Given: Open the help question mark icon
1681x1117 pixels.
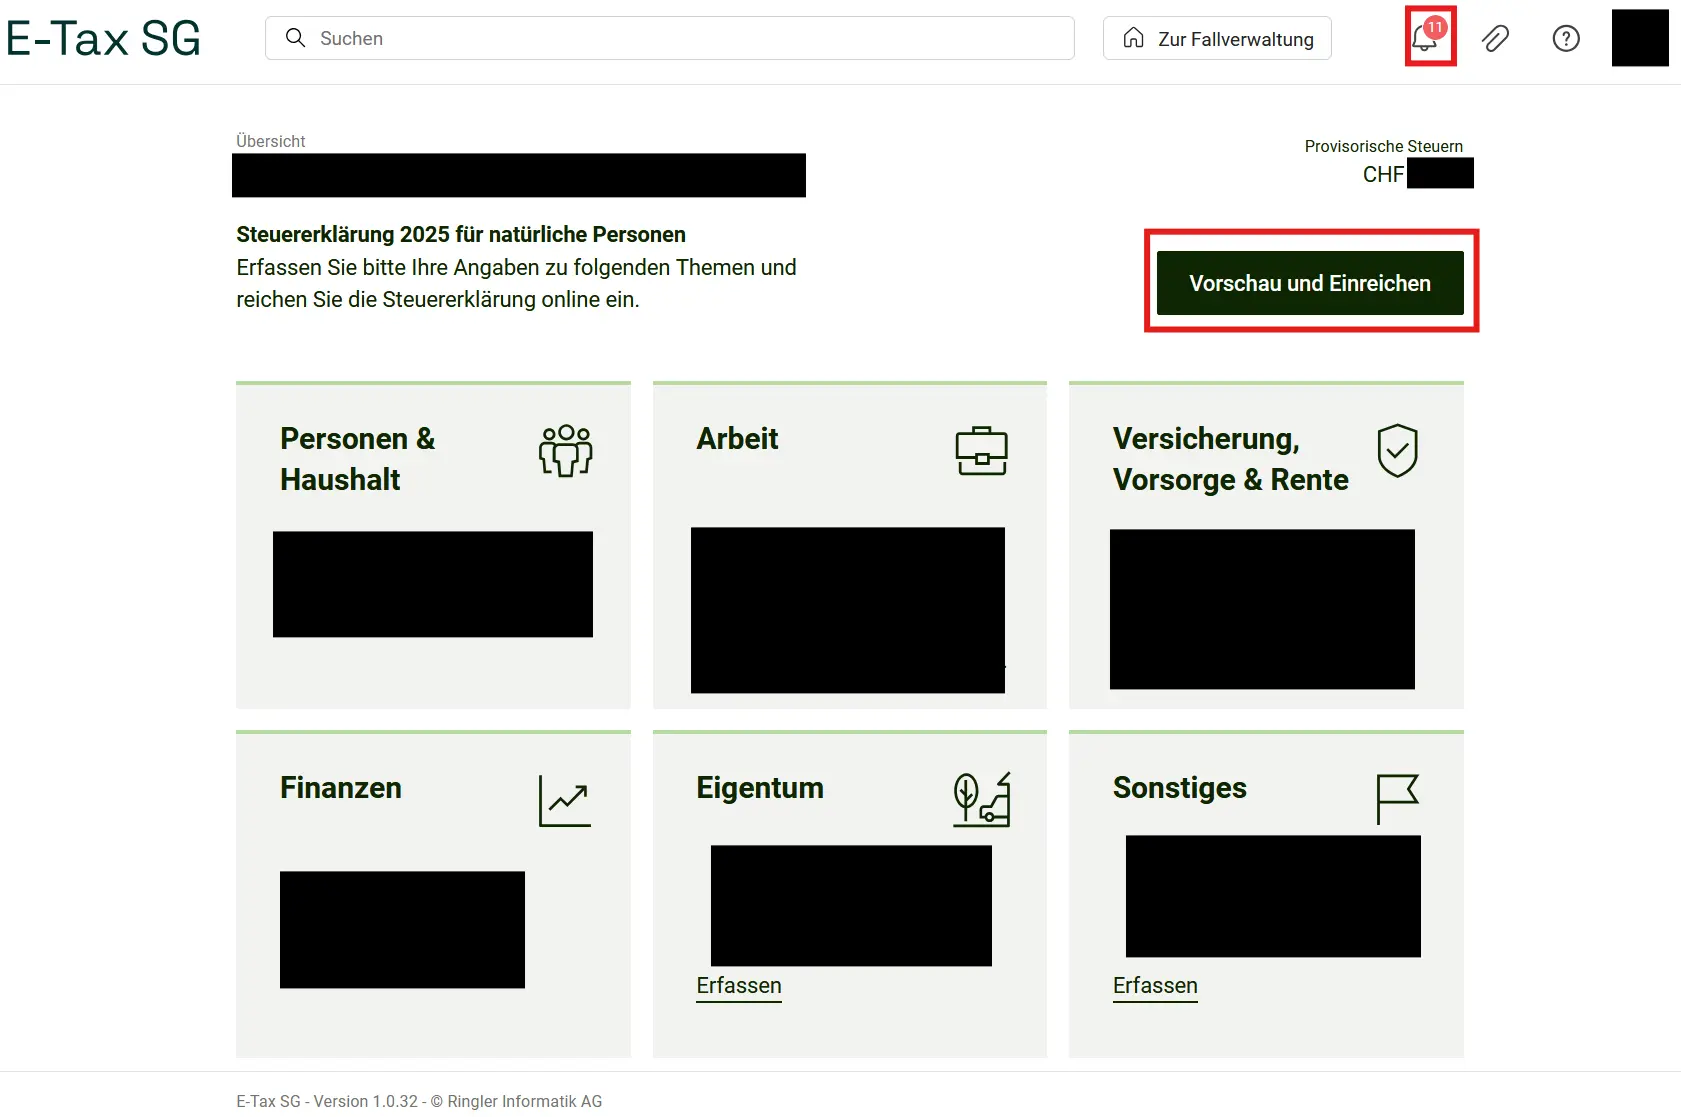Looking at the screenshot, I should (1565, 38).
